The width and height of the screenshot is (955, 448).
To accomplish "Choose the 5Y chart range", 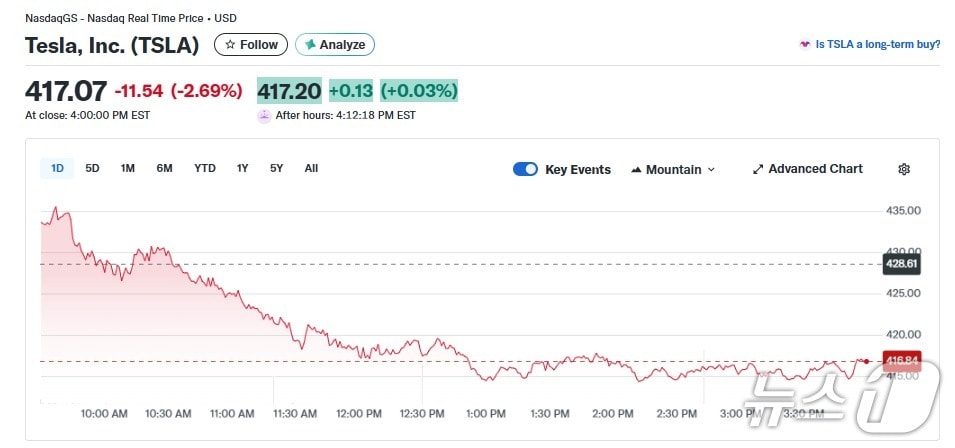I will (x=276, y=168).
